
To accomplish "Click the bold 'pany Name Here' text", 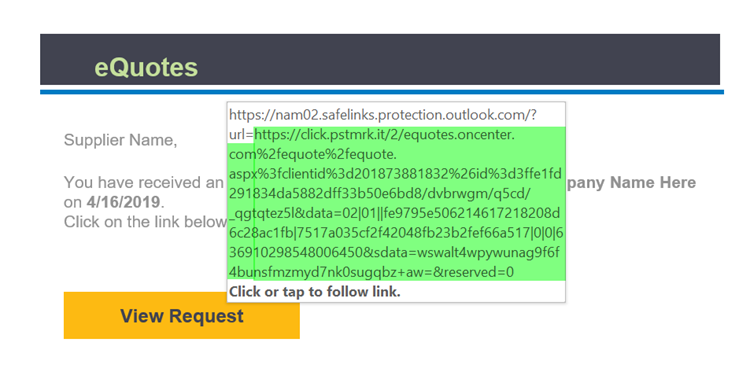I will pyautogui.click(x=631, y=183).
